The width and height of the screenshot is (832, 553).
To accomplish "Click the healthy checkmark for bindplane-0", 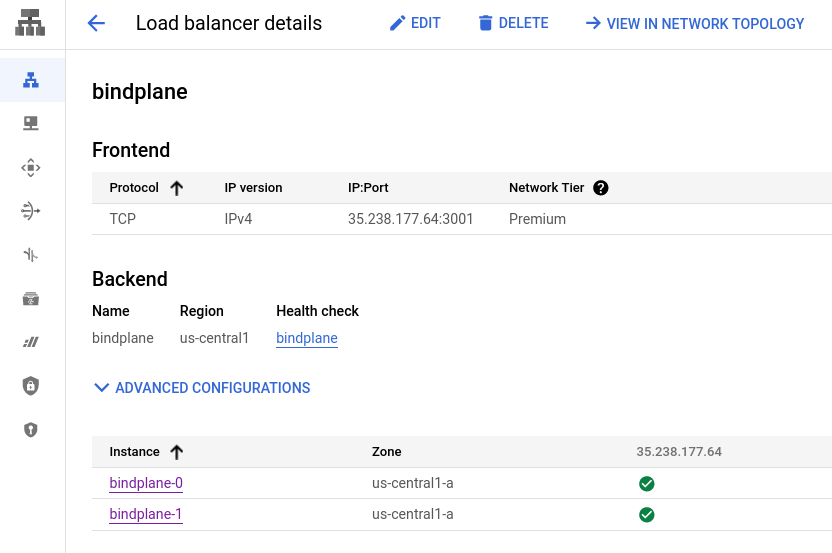I will click(646, 483).
